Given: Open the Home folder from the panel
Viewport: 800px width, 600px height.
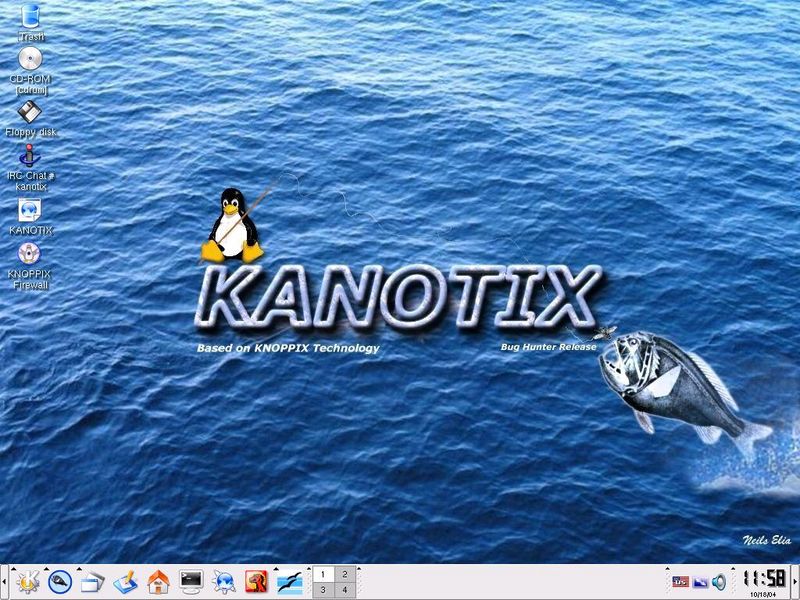Looking at the screenshot, I should click(x=158, y=582).
